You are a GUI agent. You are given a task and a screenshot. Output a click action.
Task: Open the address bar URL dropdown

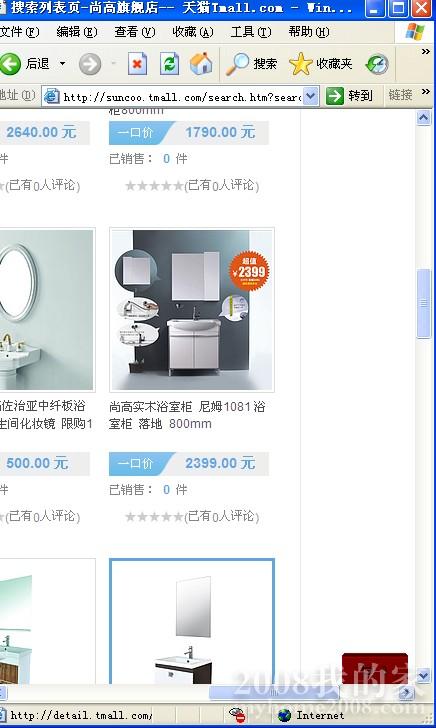coord(311,96)
